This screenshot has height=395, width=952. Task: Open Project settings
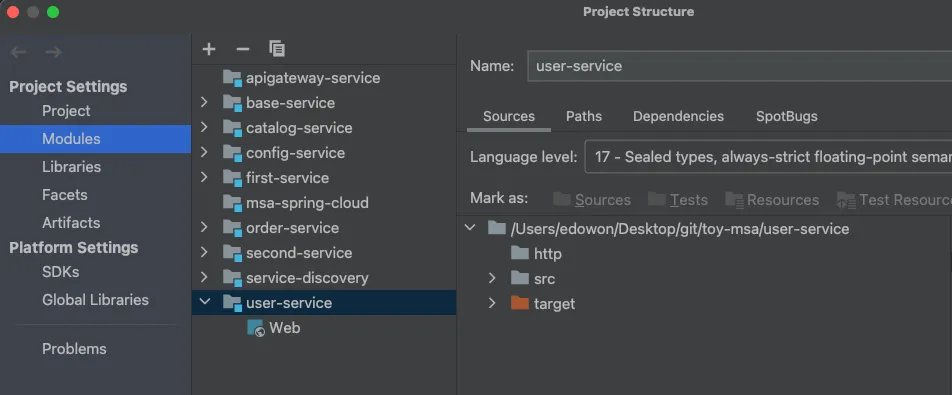66,111
